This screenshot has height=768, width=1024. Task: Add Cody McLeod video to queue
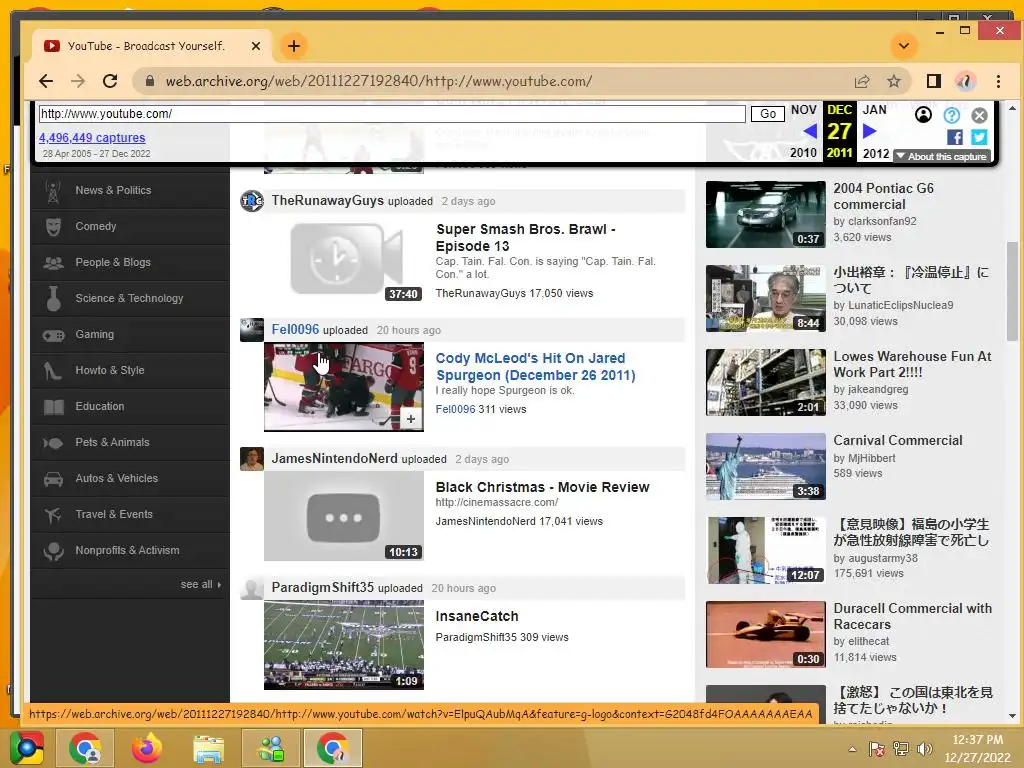coord(411,419)
